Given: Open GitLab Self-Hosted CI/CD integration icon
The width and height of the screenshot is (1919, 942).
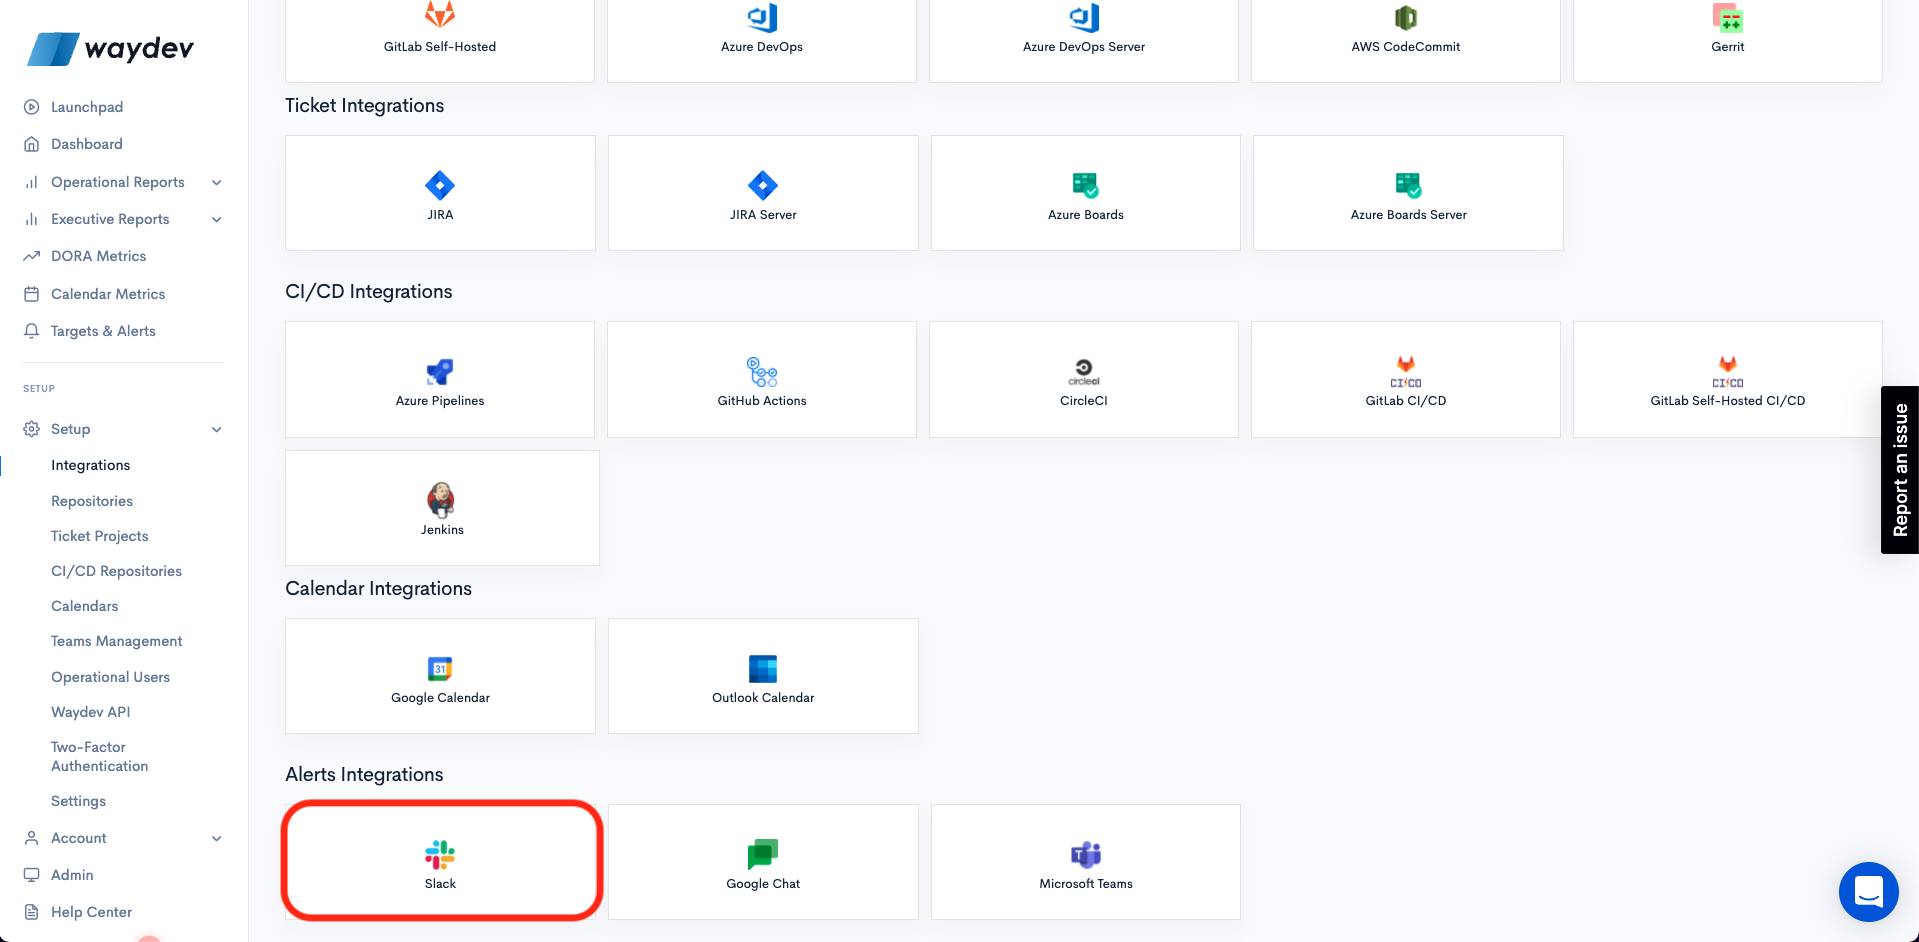Looking at the screenshot, I should pyautogui.click(x=1728, y=371).
